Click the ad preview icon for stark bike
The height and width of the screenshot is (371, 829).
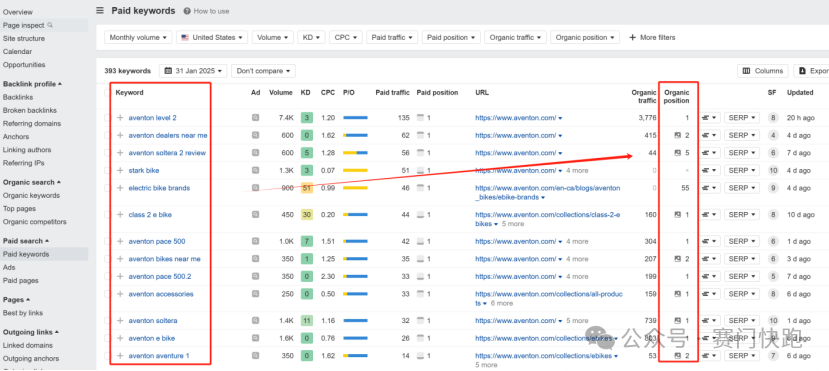pos(255,171)
